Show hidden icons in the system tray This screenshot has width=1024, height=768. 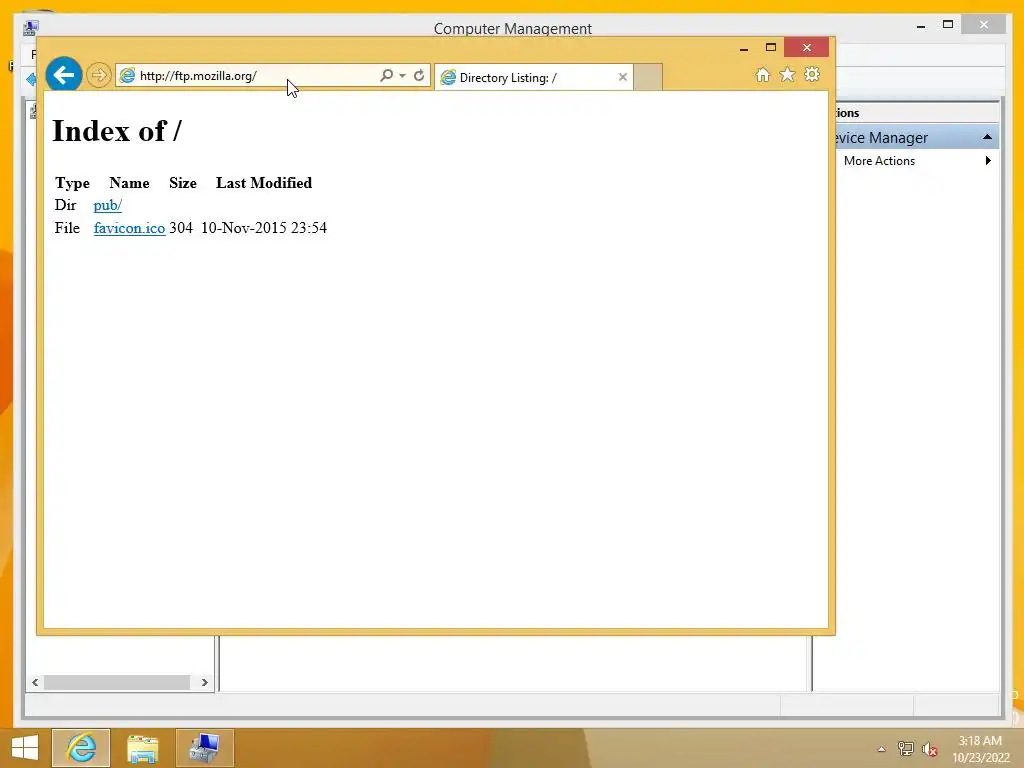882,749
